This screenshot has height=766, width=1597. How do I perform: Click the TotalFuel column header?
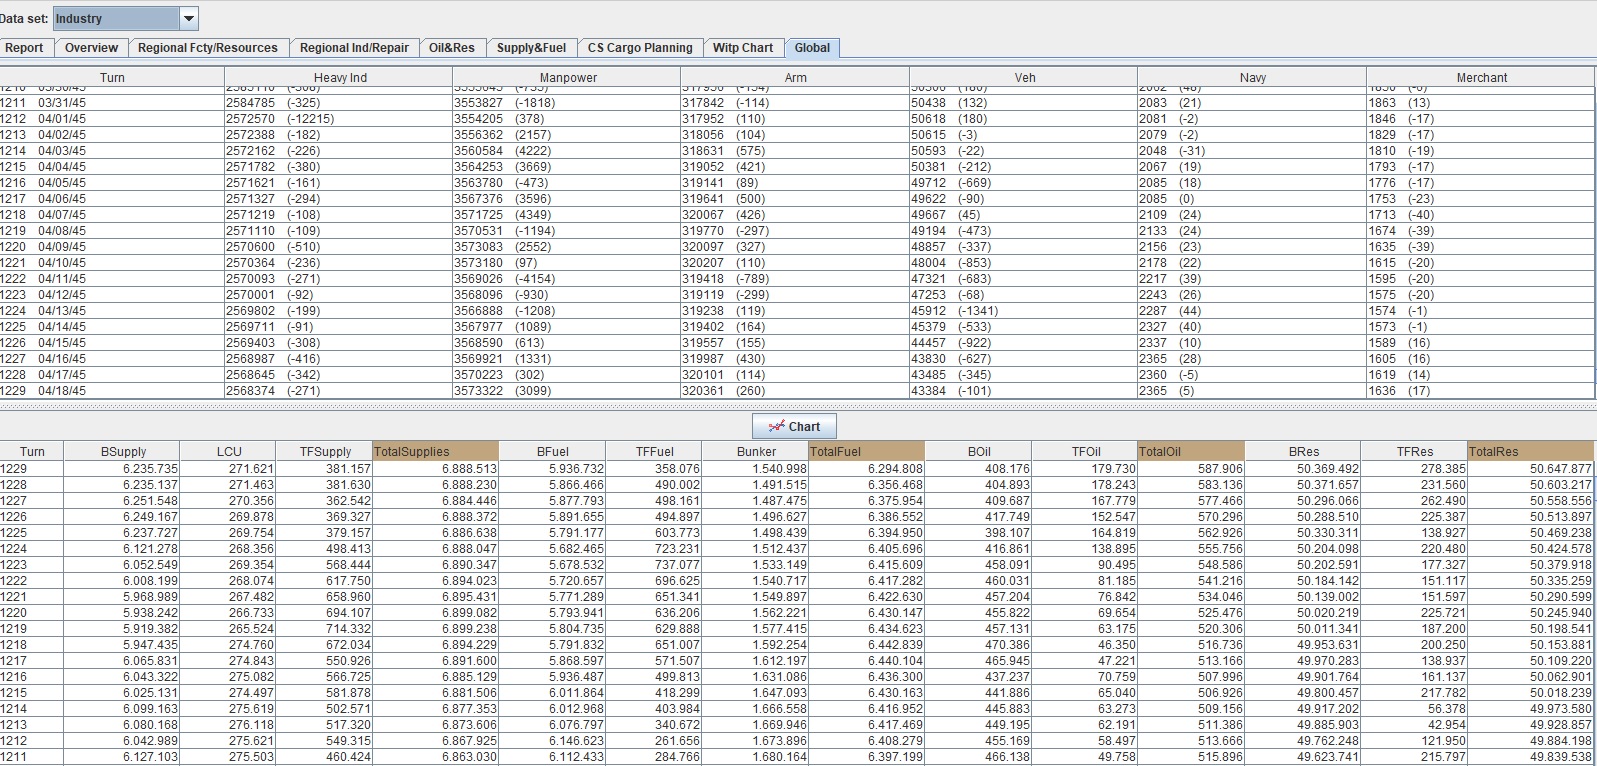tap(866, 452)
